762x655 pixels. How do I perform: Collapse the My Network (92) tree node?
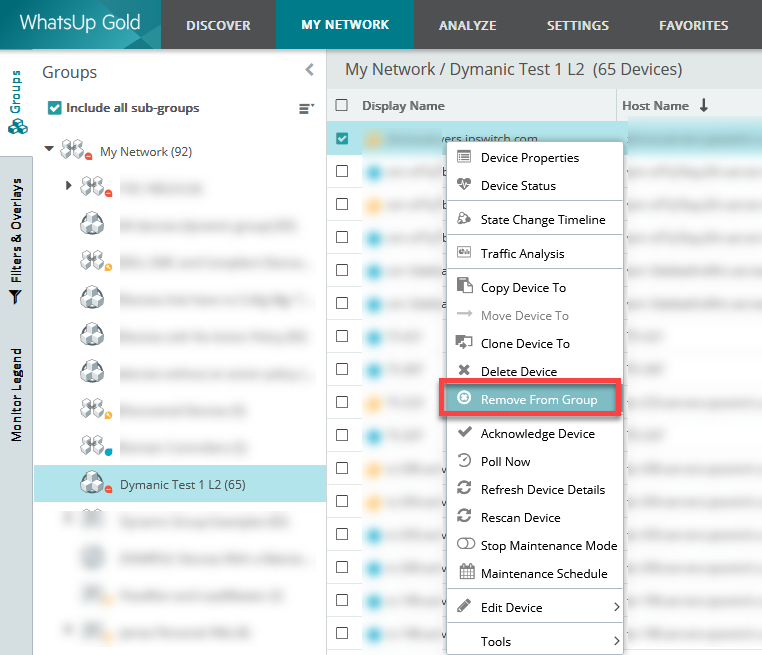[x=49, y=149]
